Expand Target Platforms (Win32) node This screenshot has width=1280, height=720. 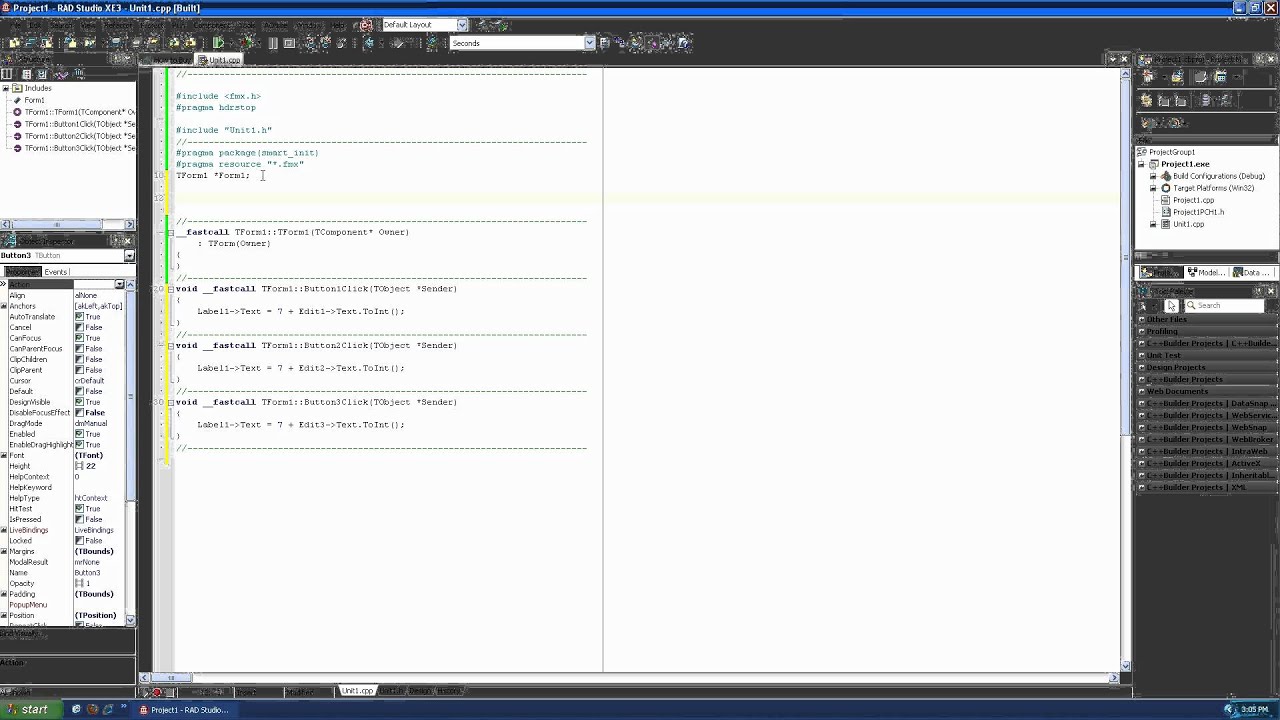(1153, 188)
